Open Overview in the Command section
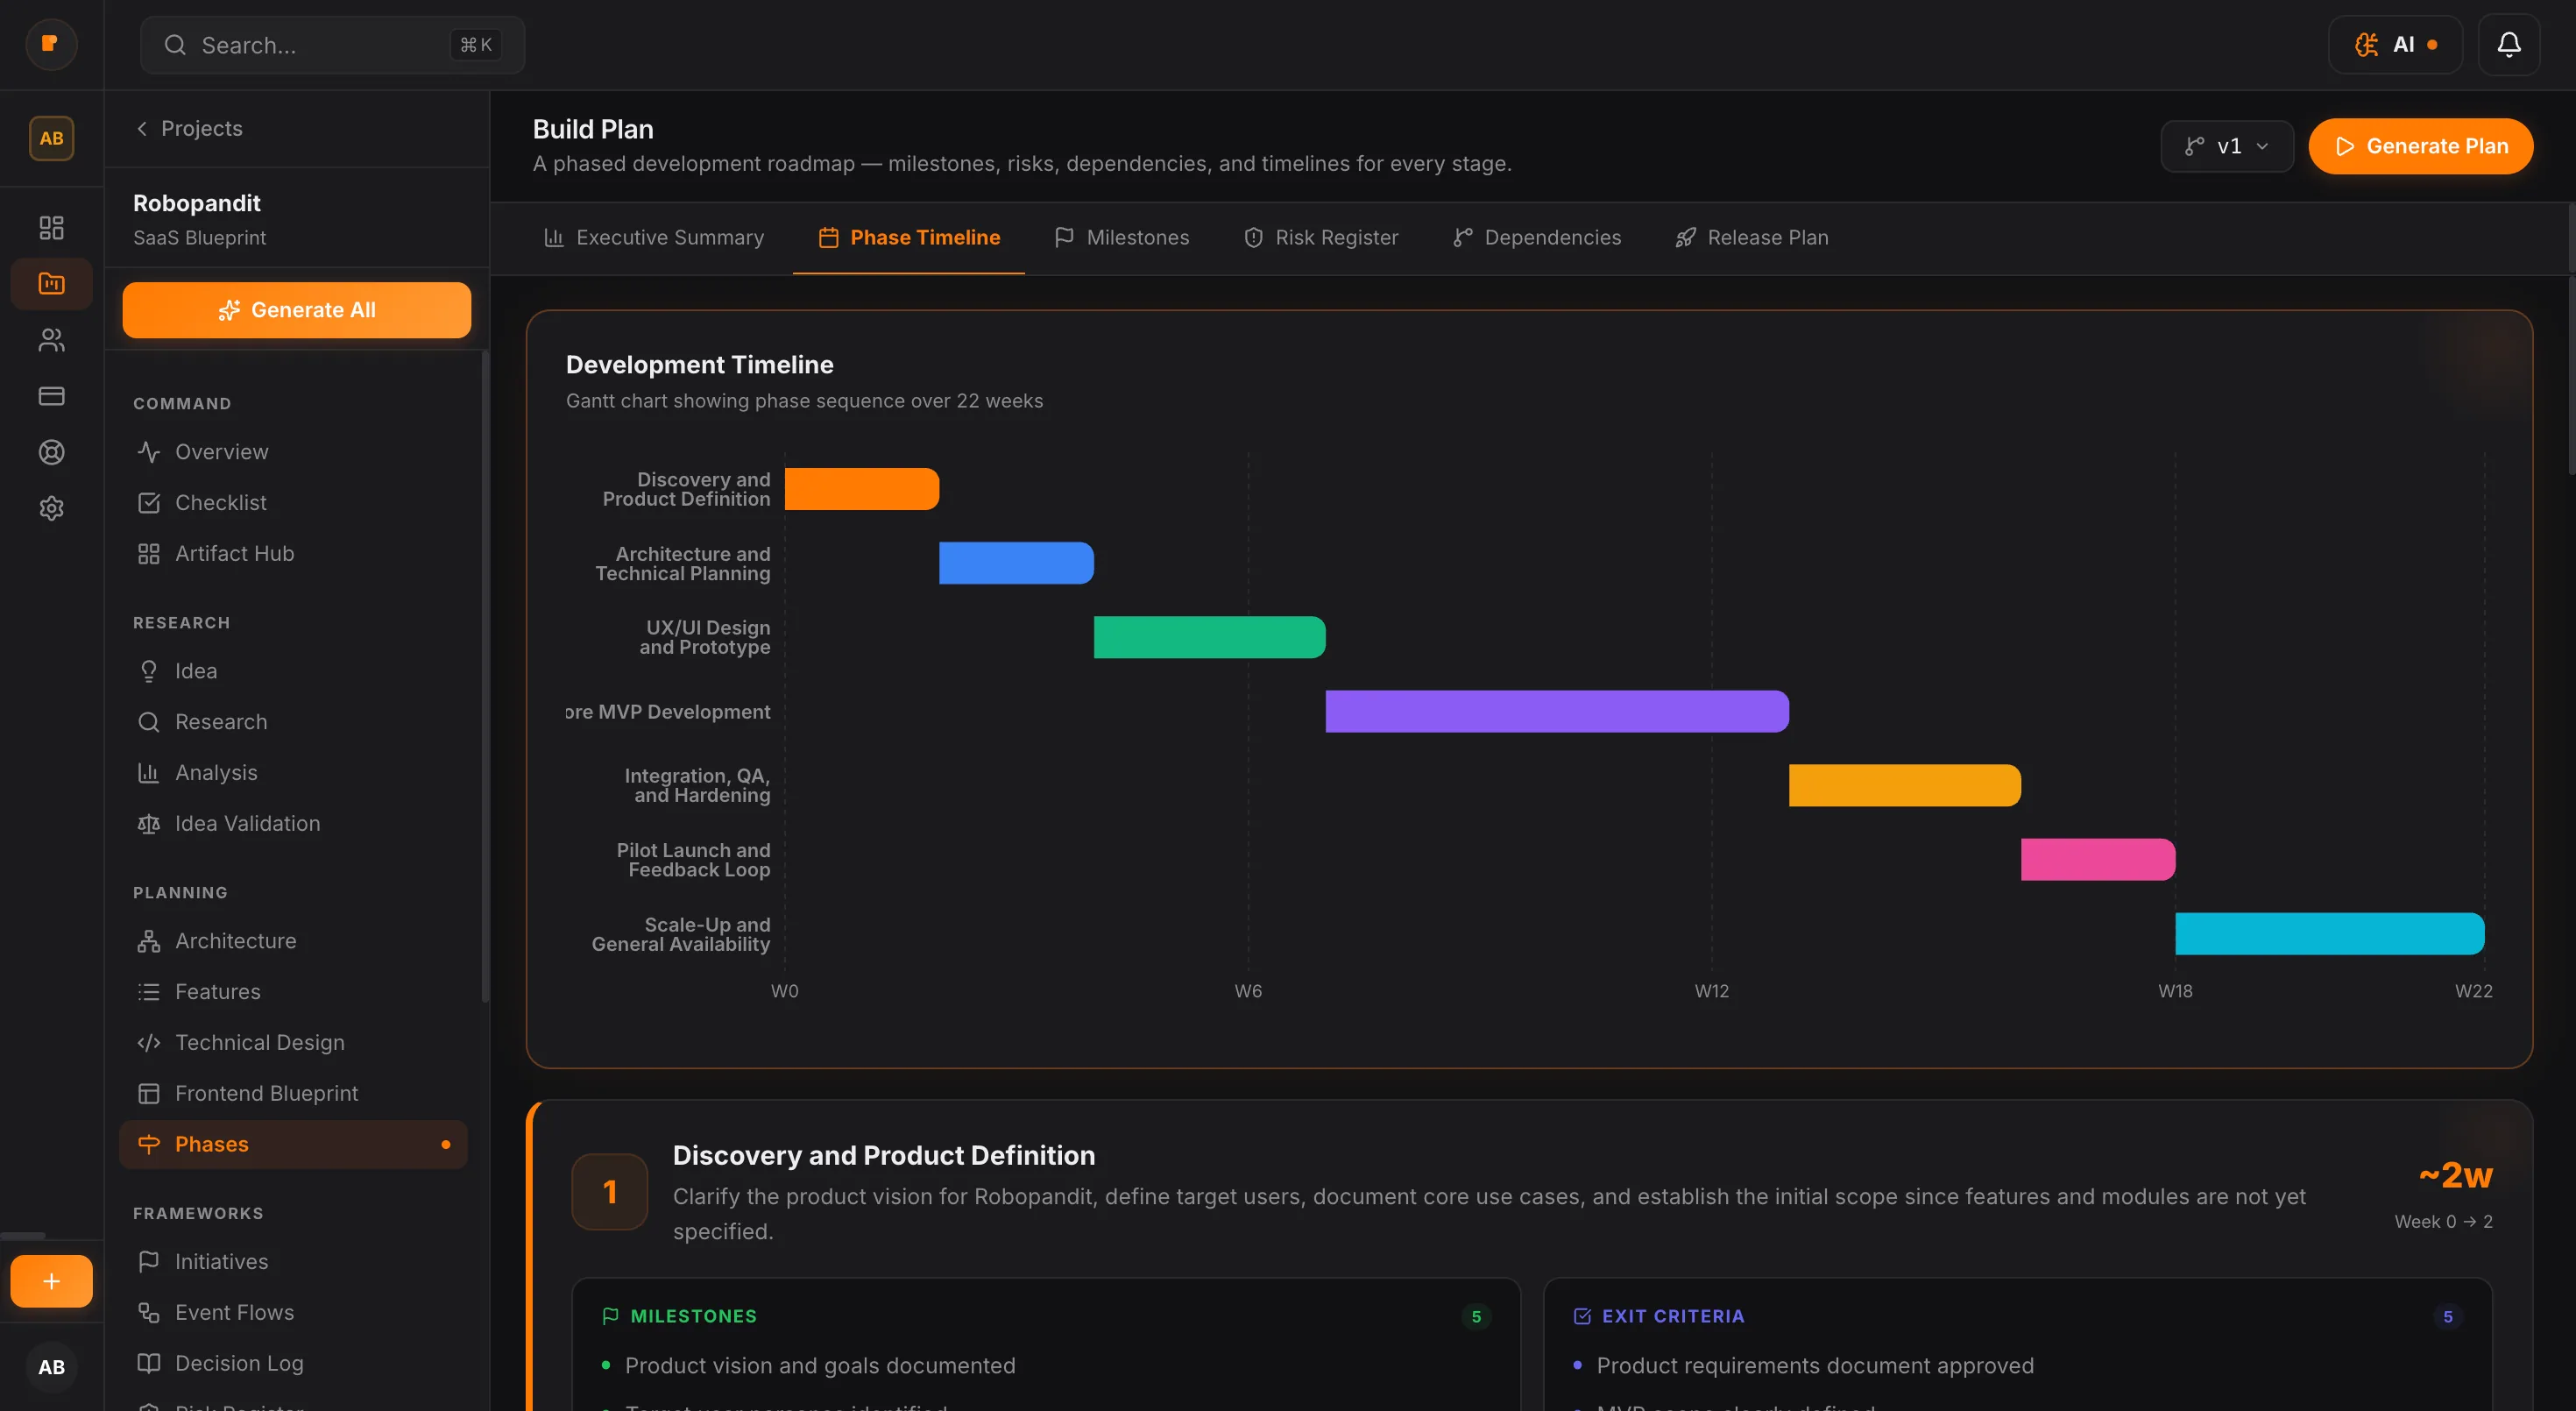 pos(293,452)
